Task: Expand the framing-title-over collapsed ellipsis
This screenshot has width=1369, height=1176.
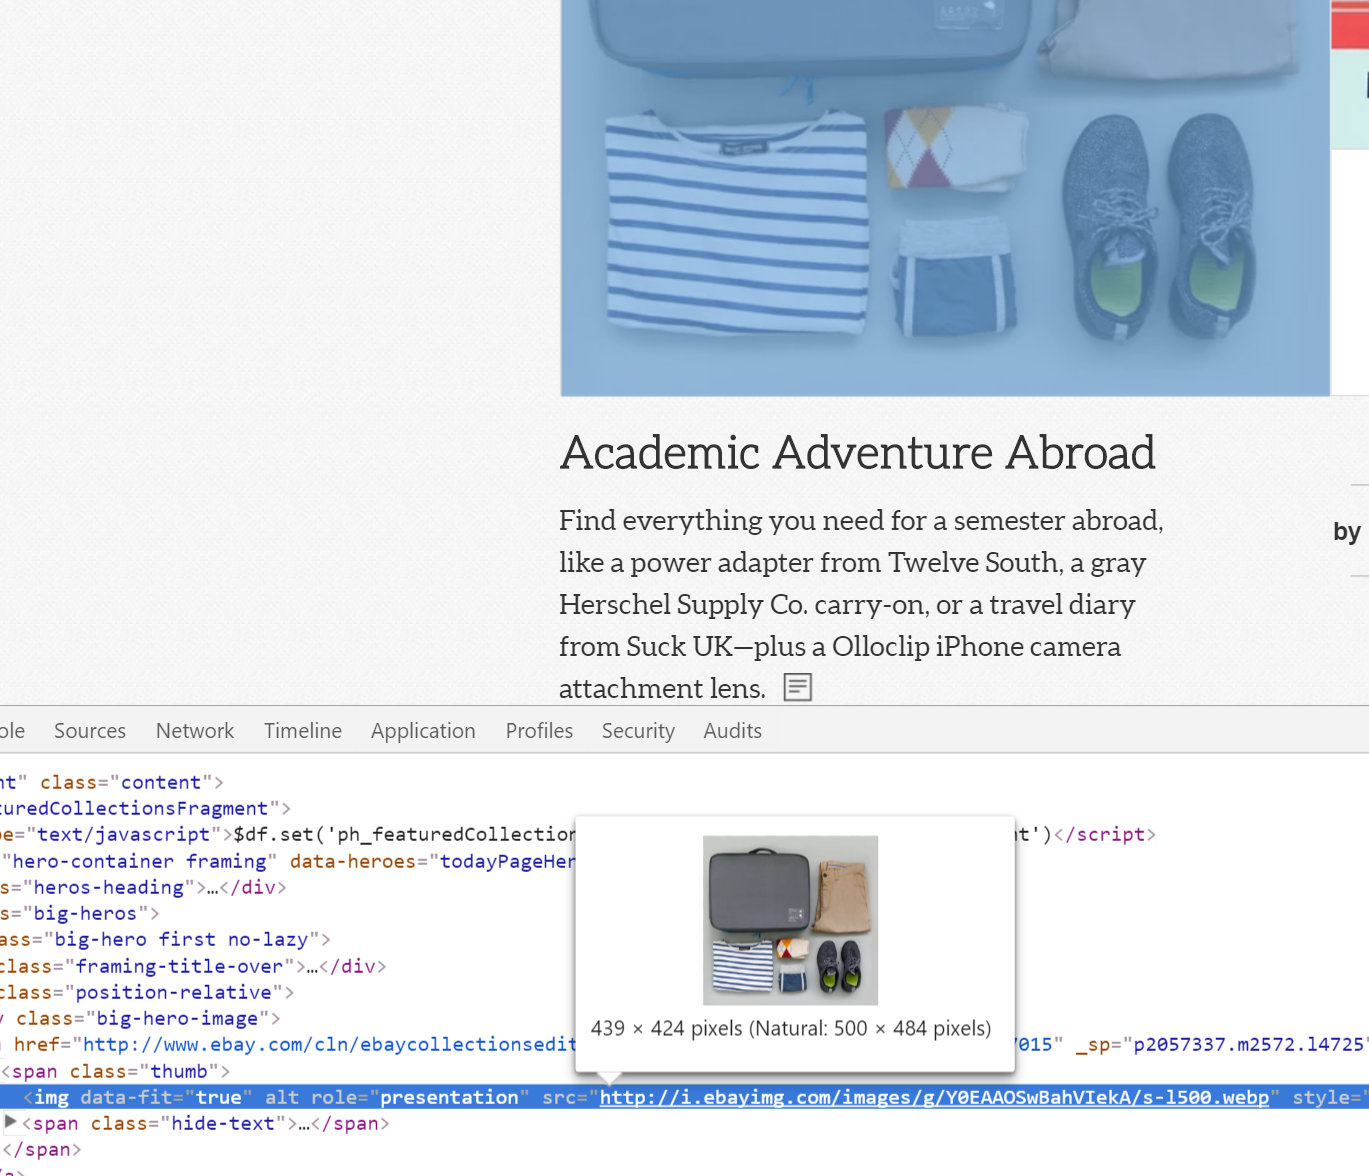Action: point(314,966)
